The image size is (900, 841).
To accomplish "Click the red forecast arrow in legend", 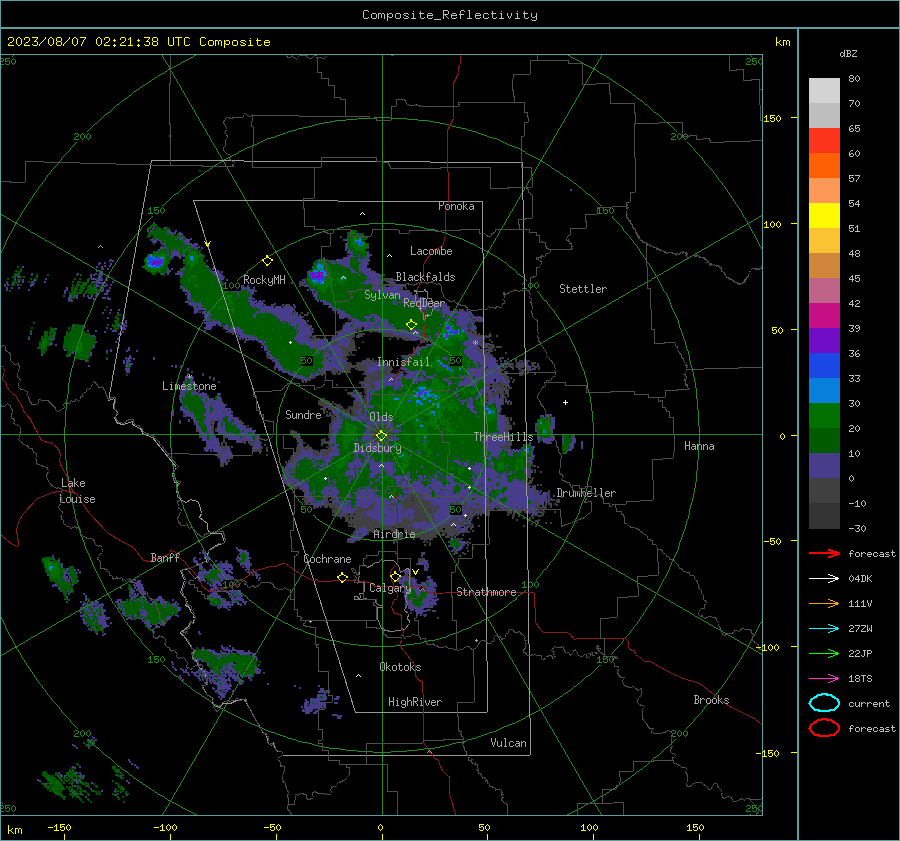I will pyautogui.click(x=824, y=553).
